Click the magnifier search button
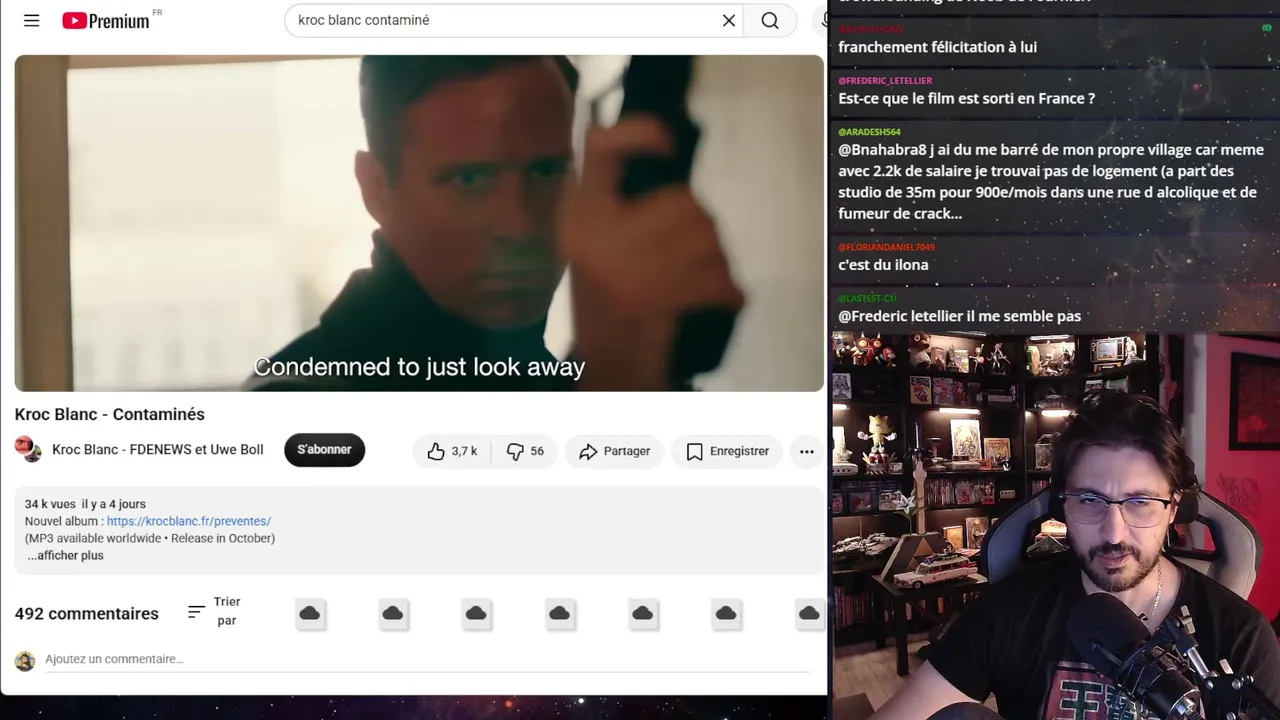The image size is (1280, 720). pyautogui.click(x=770, y=20)
